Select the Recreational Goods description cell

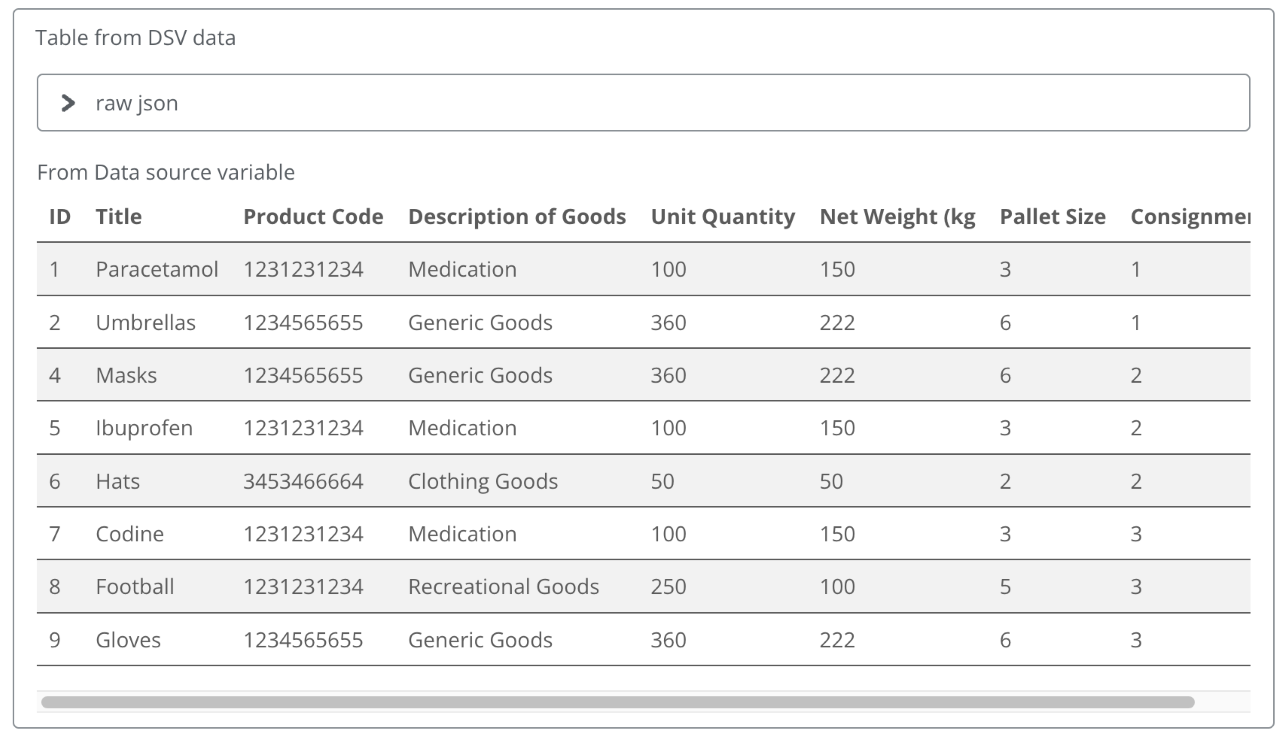tap(503, 588)
